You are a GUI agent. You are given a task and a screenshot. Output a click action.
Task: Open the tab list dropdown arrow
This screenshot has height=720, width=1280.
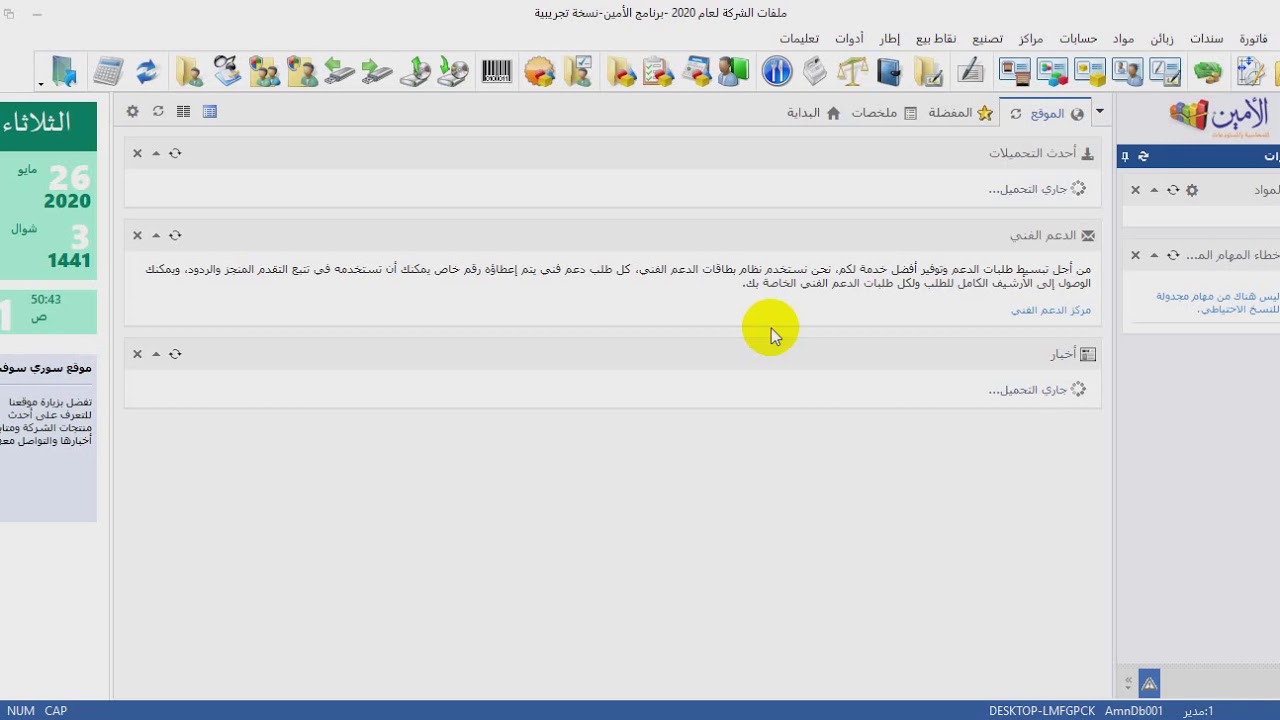tap(1100, 112)
